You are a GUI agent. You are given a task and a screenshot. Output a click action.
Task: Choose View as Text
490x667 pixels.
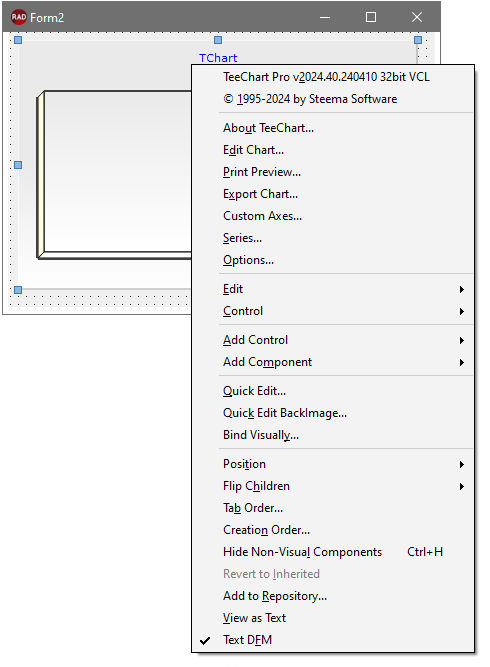(333, 618)
